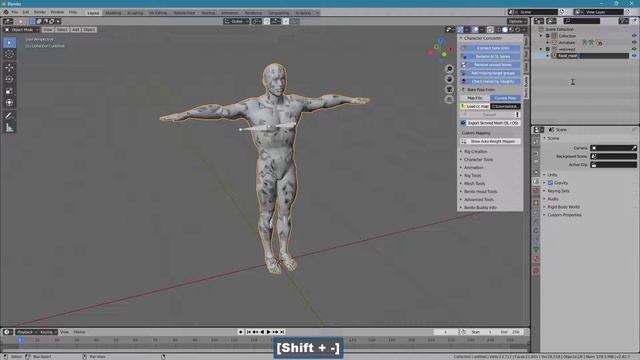Select the Annotate tool
Image resolution: width=640 pixels, height=360 pixels.
click(x=9, y=116)
